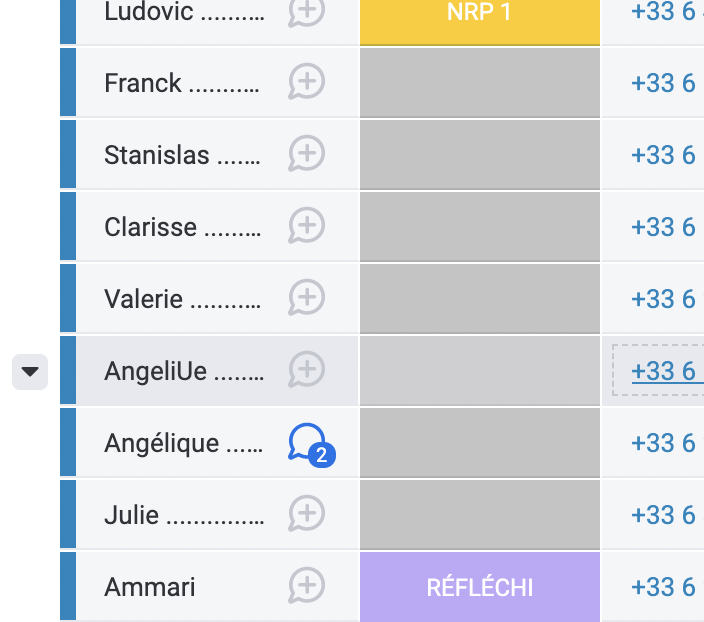Open the add-update bubble for Clarisse
704x622 pixels.
click(x=307, y=227)
